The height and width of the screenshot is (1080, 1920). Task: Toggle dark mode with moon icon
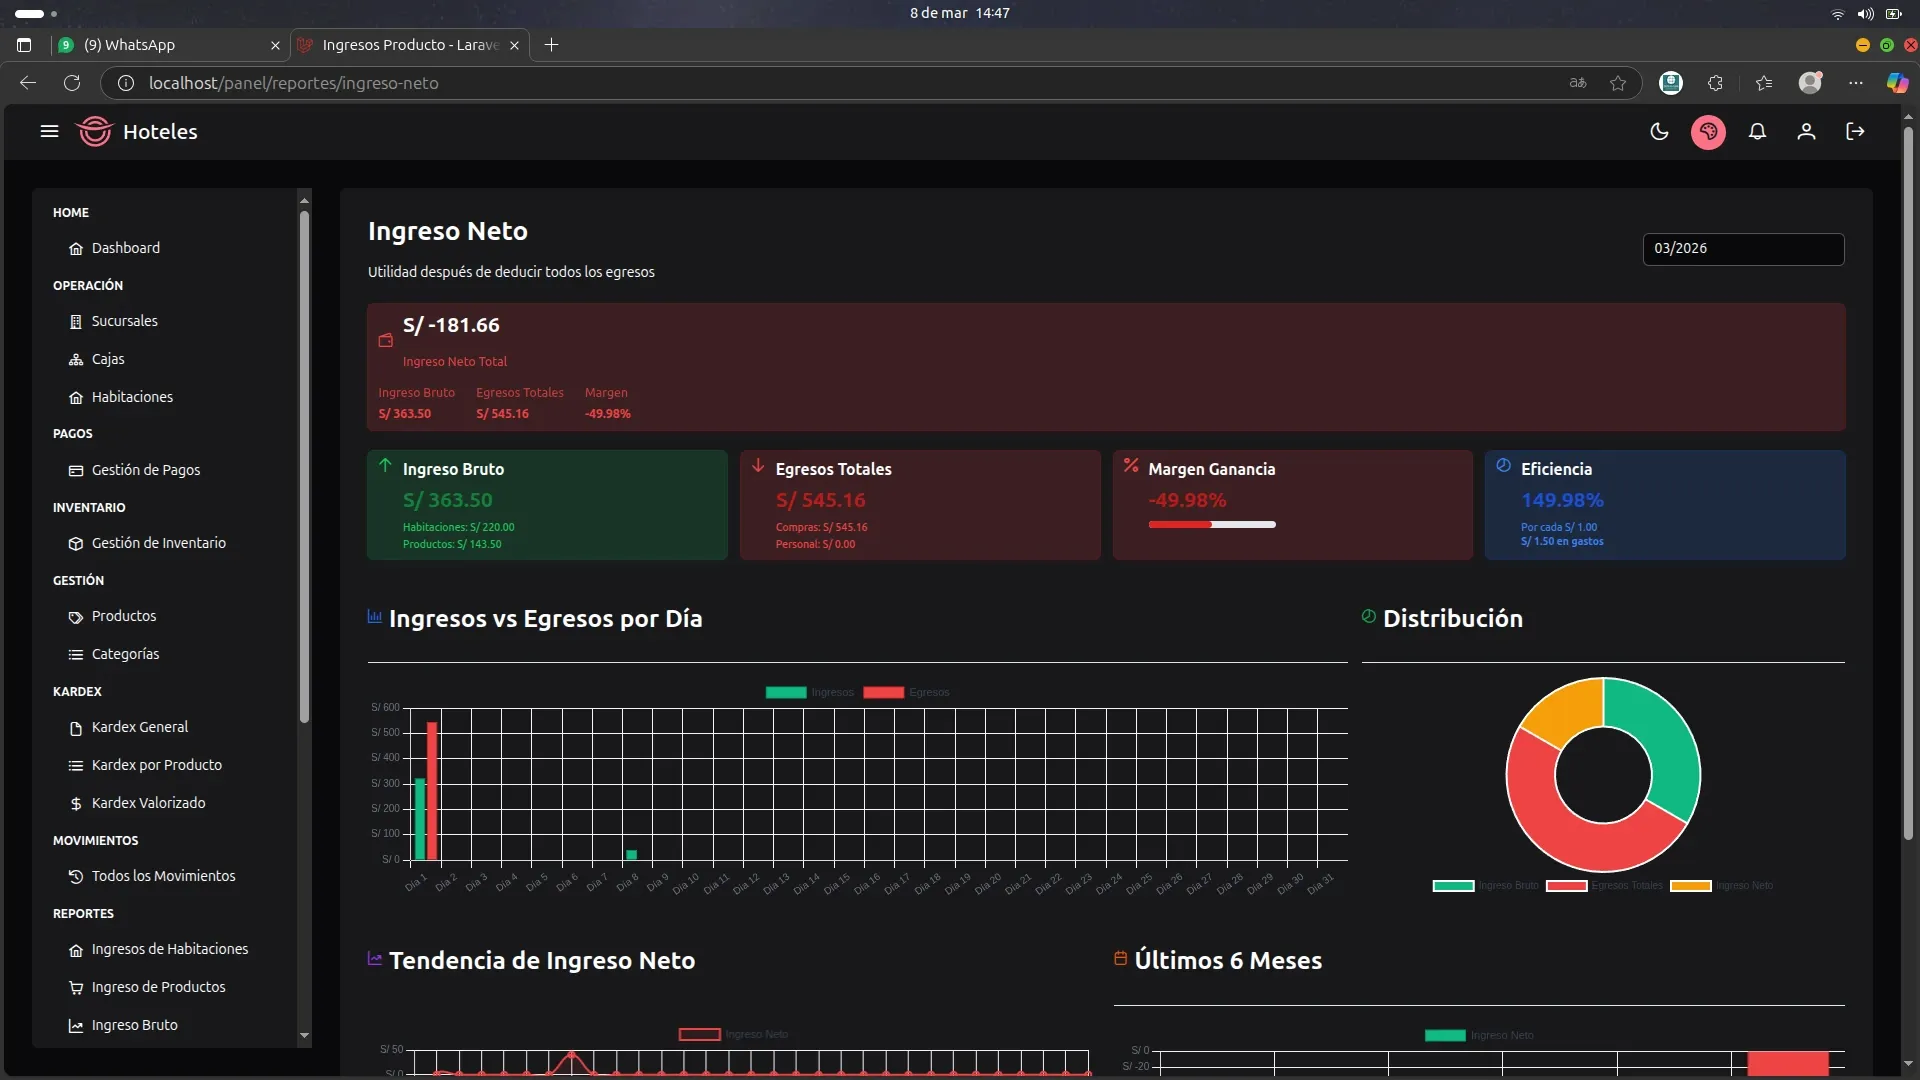[x=1659, y=132]
